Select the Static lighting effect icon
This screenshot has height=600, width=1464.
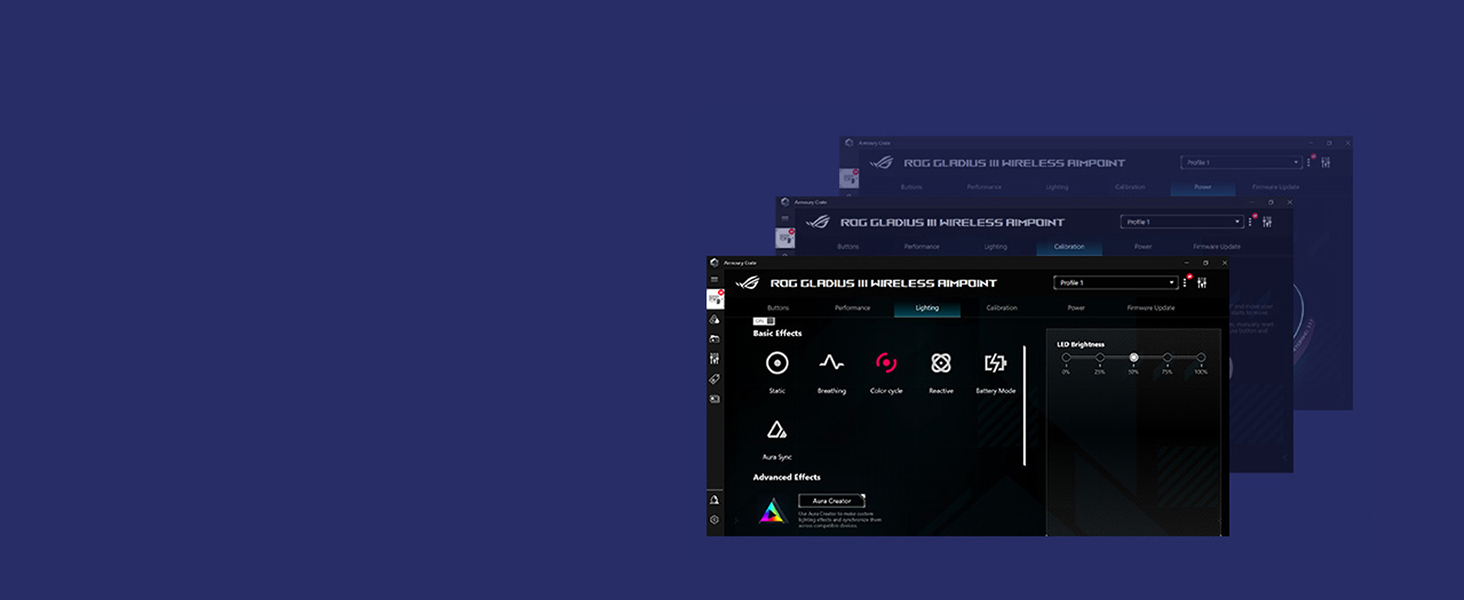pos(777,363)
